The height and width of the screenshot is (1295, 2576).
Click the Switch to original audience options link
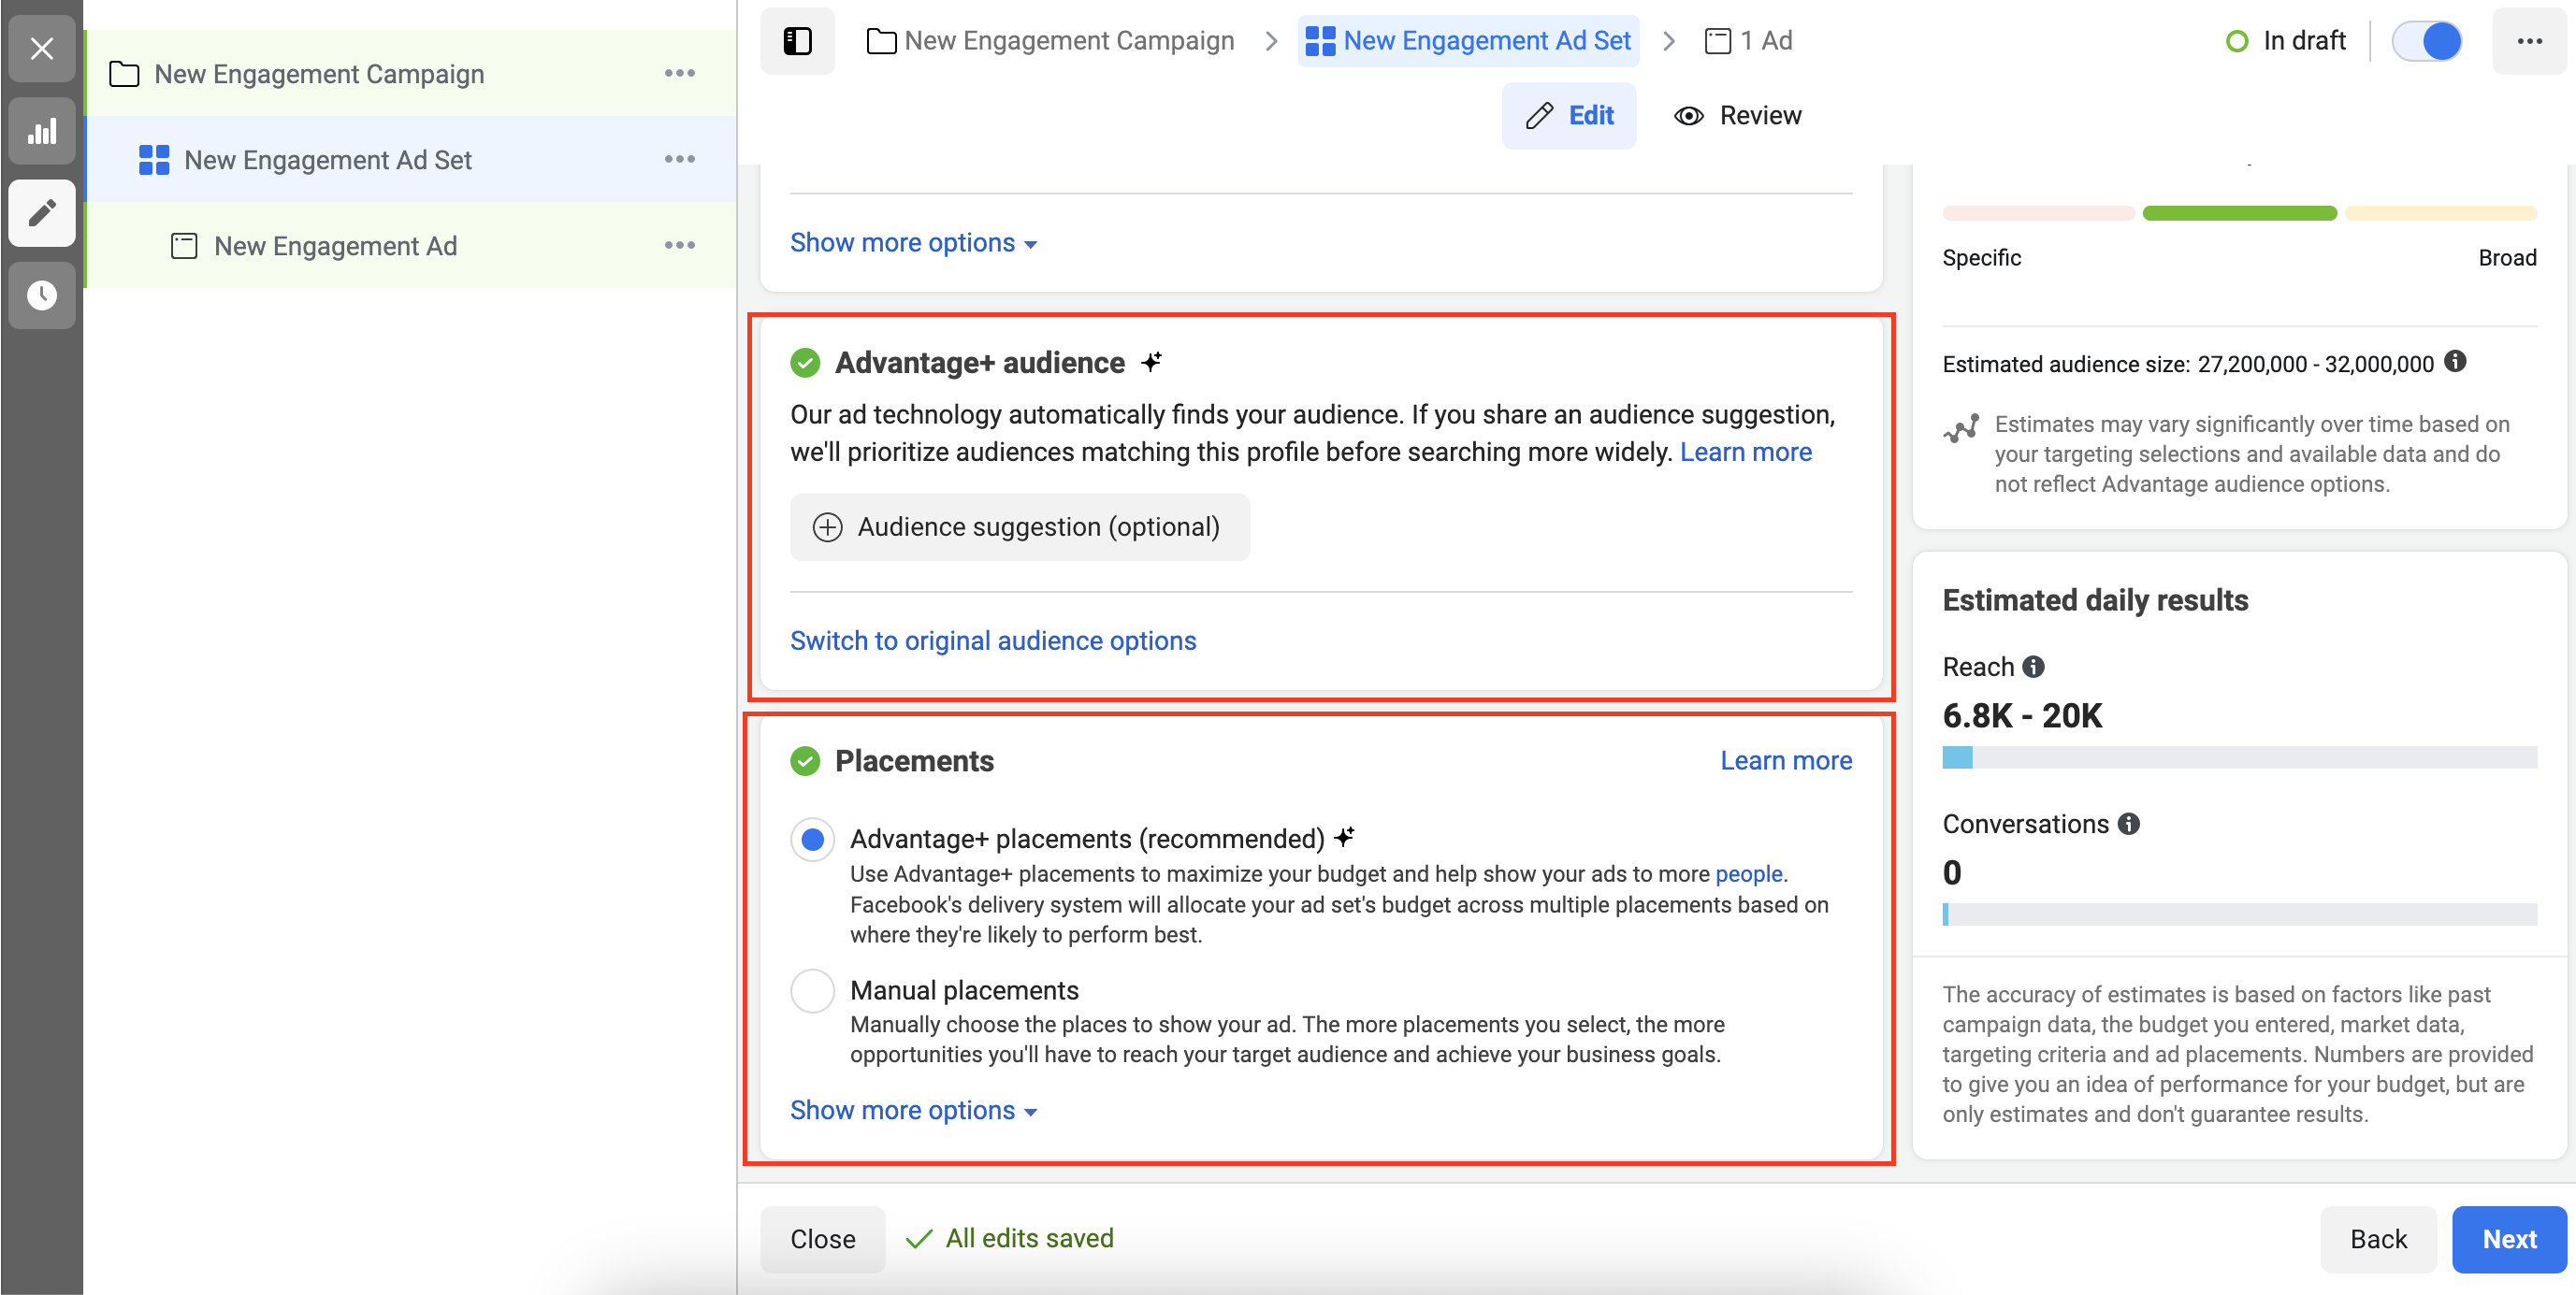[991, 640]
